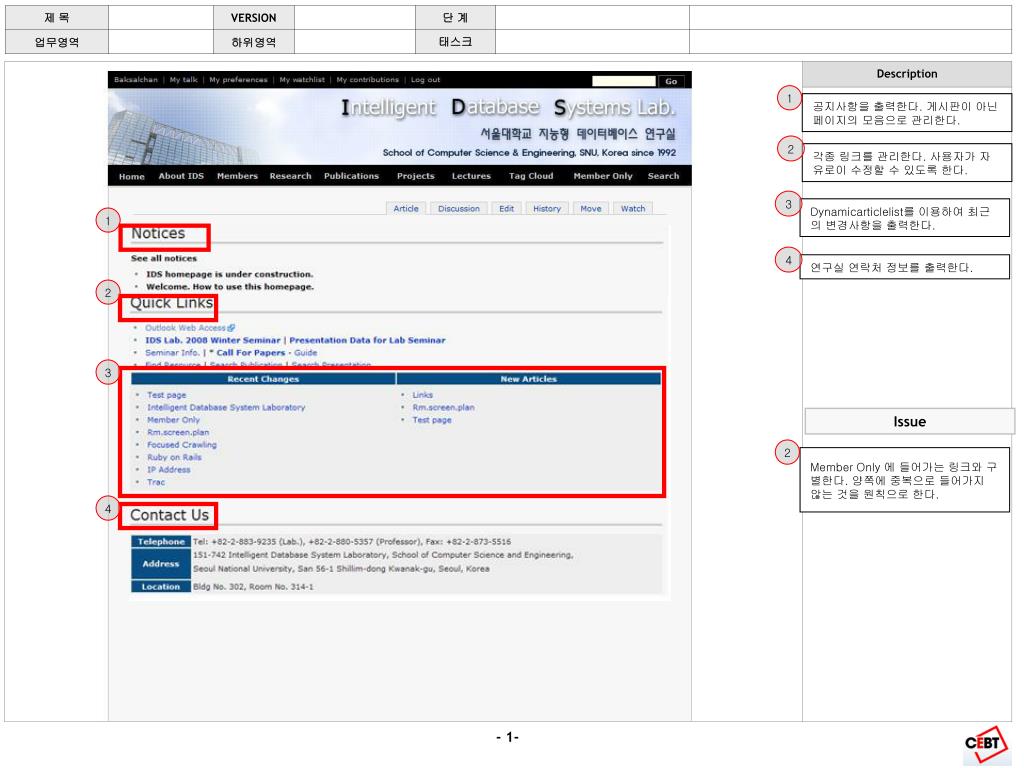Viewport: 1024px width, 768px height.
Task: Switch to the Edit tab
Action: click(x=506, y=208)
